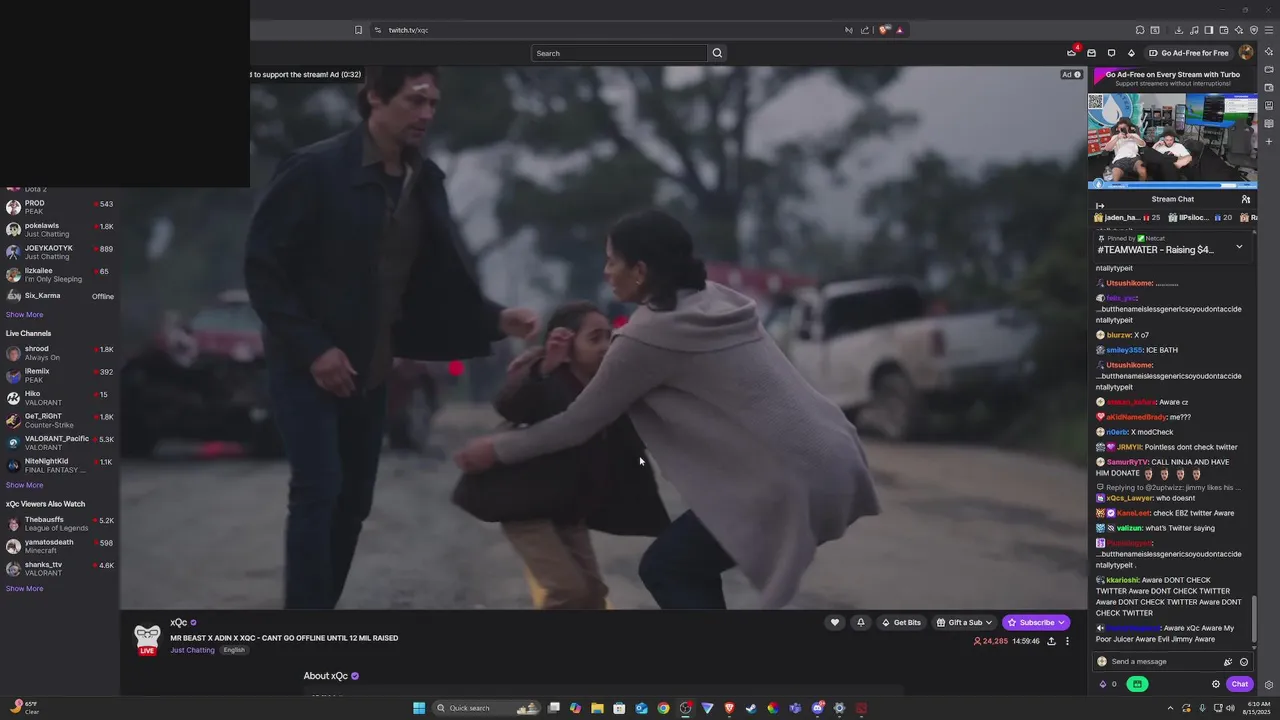This screenshot has width=1280, height=720.
Task: Open the emote picker smiley icon
Action: 1244,662
